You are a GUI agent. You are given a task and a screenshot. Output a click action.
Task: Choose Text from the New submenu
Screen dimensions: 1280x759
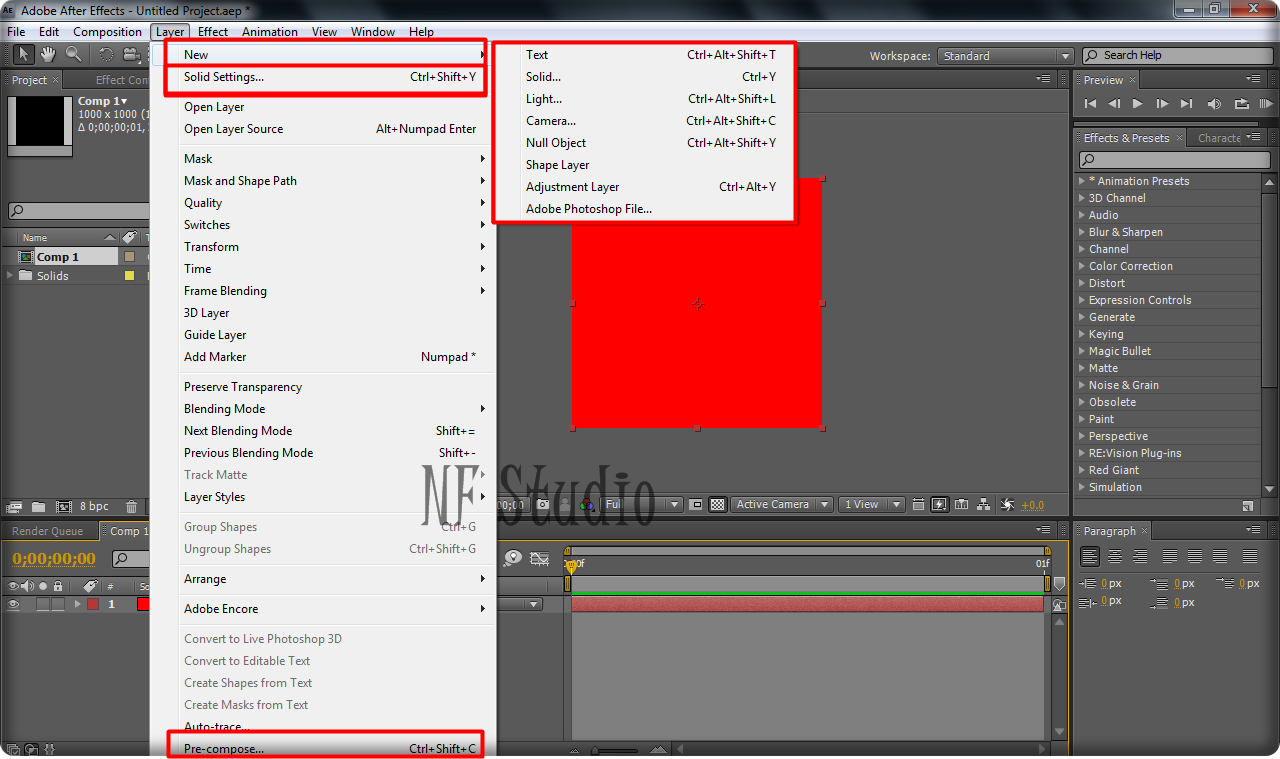[537, 55]
